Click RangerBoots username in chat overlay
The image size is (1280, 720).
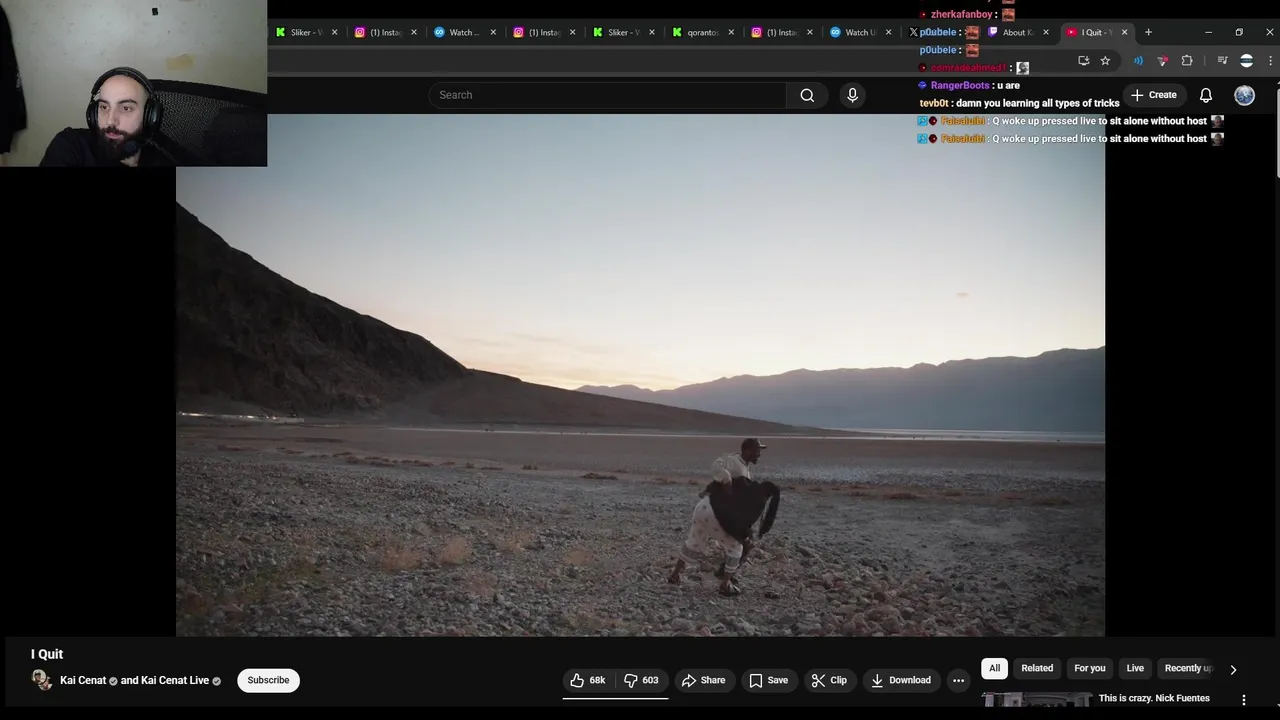(960, 85)
